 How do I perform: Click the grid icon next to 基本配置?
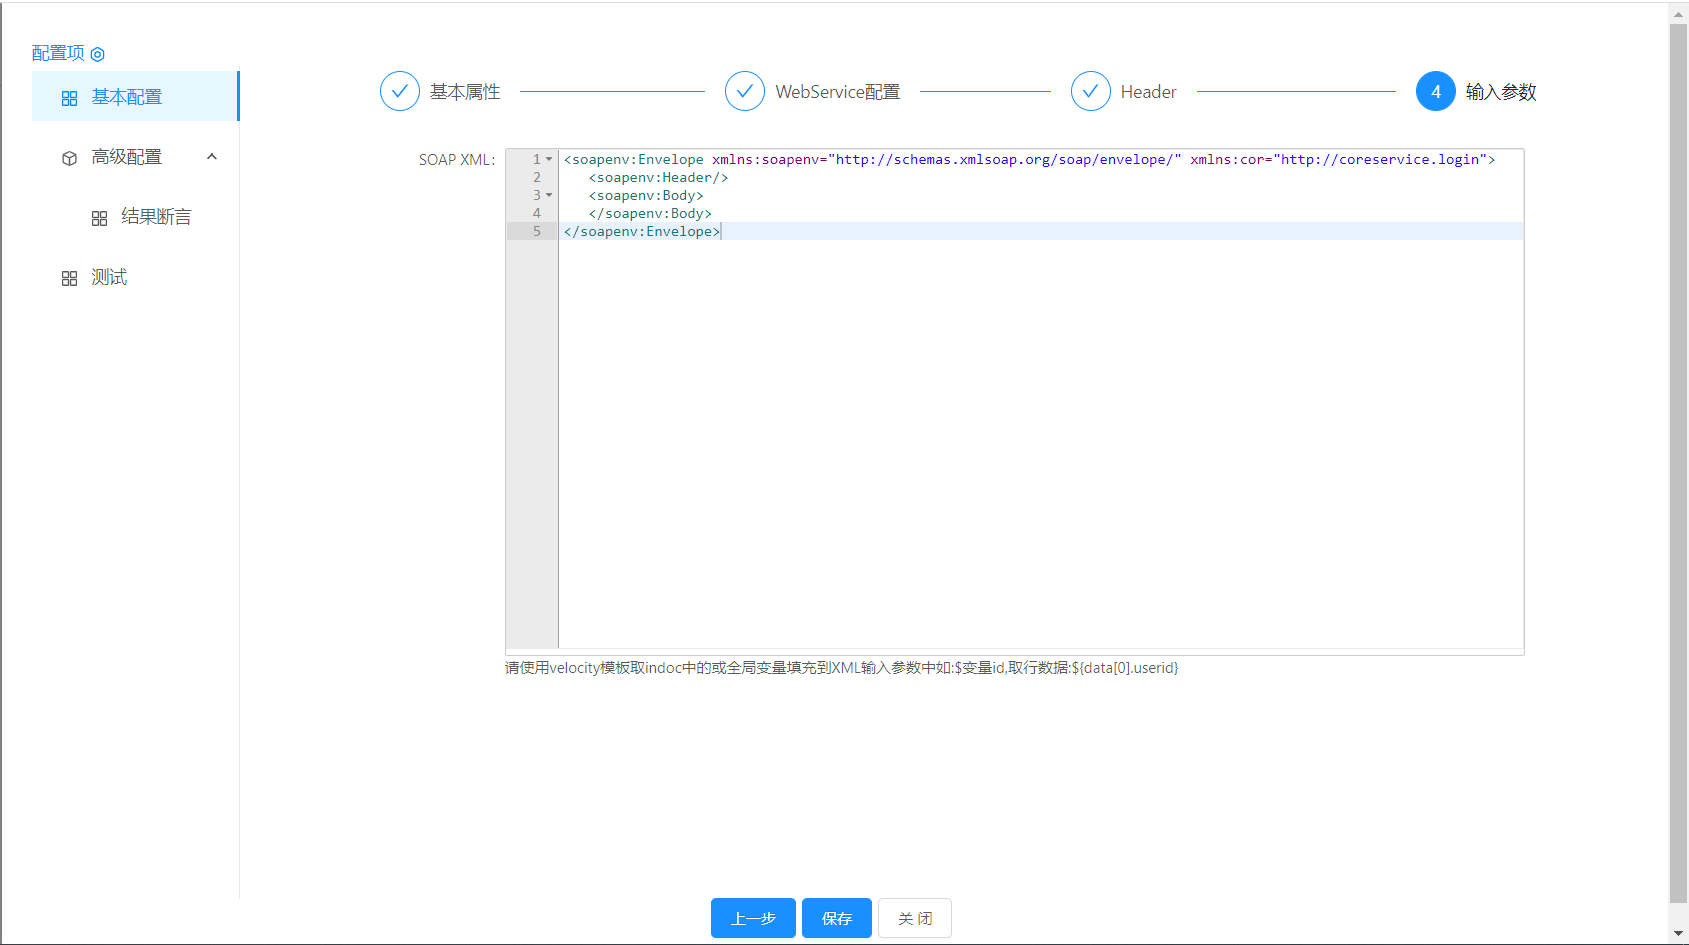coord(69,98)
